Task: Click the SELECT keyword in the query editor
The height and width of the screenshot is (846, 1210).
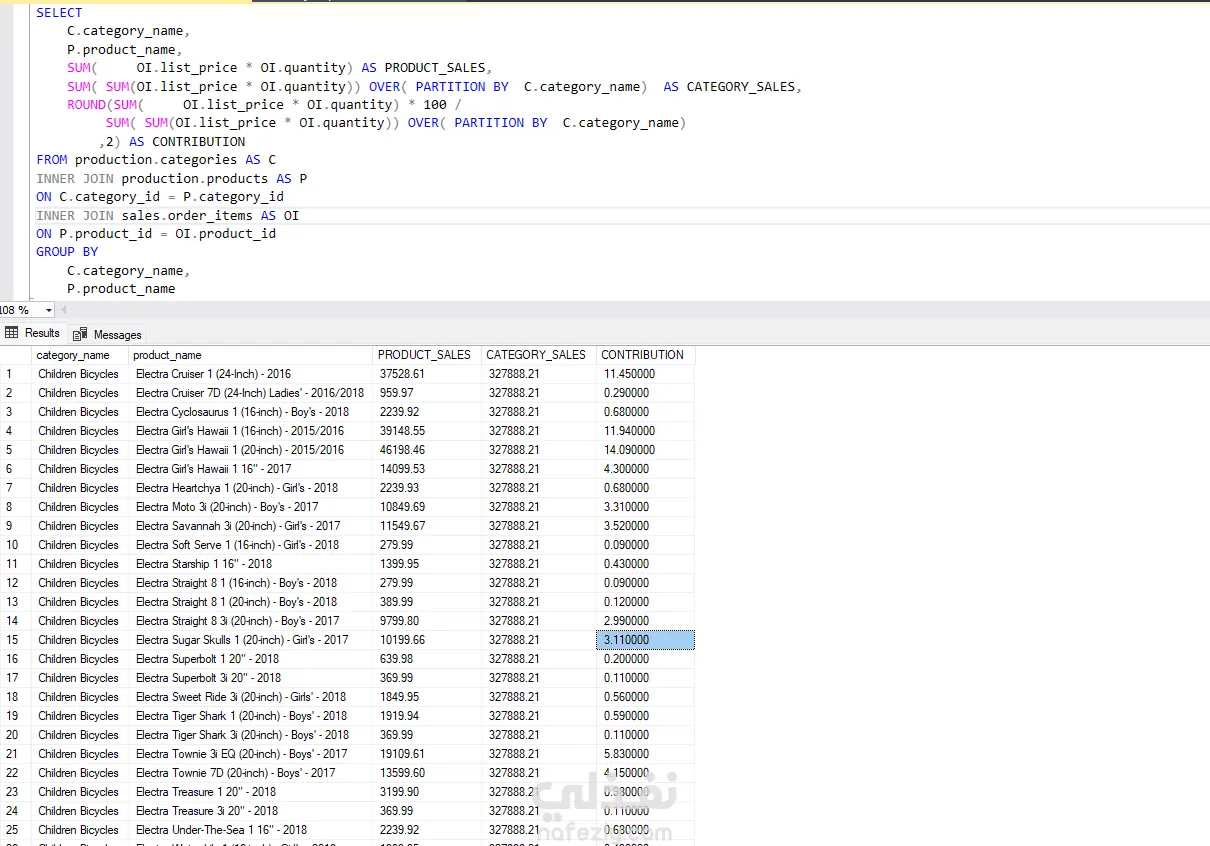Action: pyautogui.click(x=59, y=13)
